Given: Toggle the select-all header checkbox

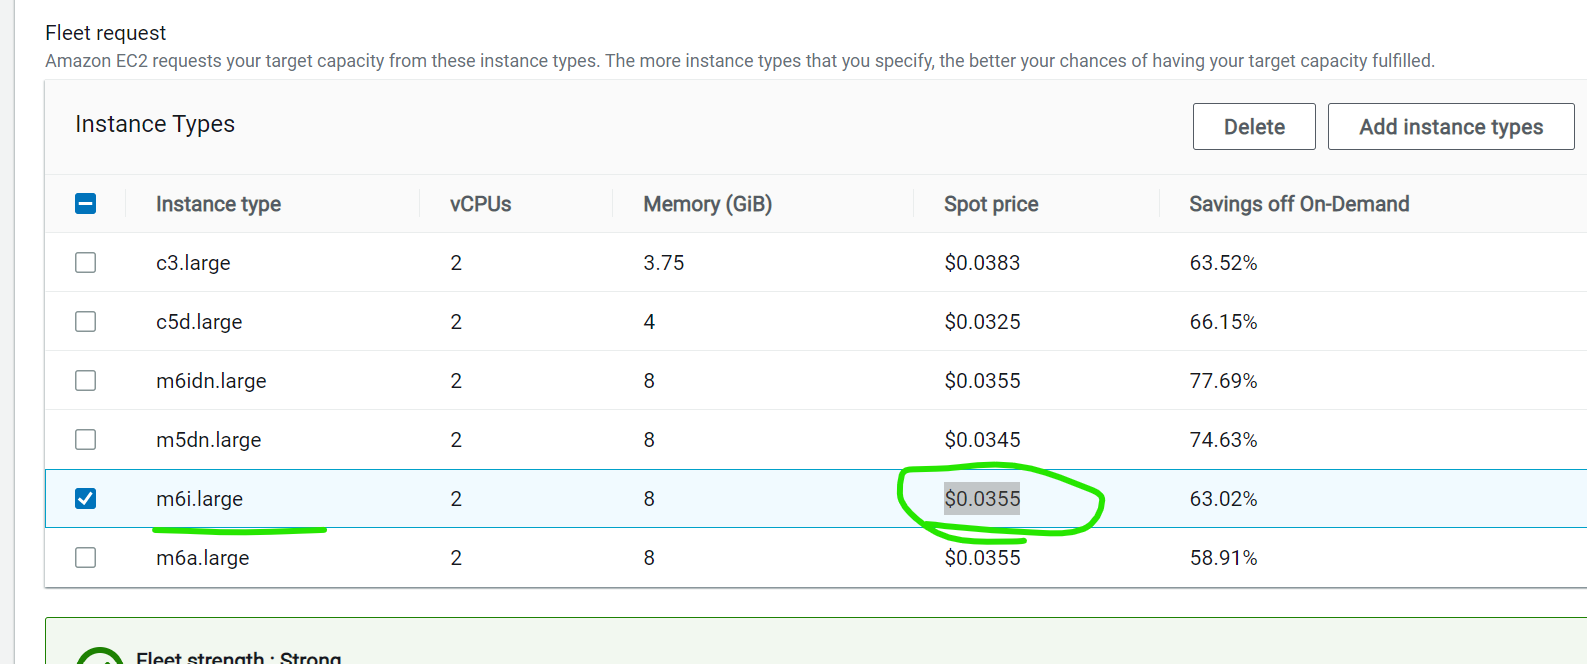Looking at the screenshot, I should coord(86,204).
